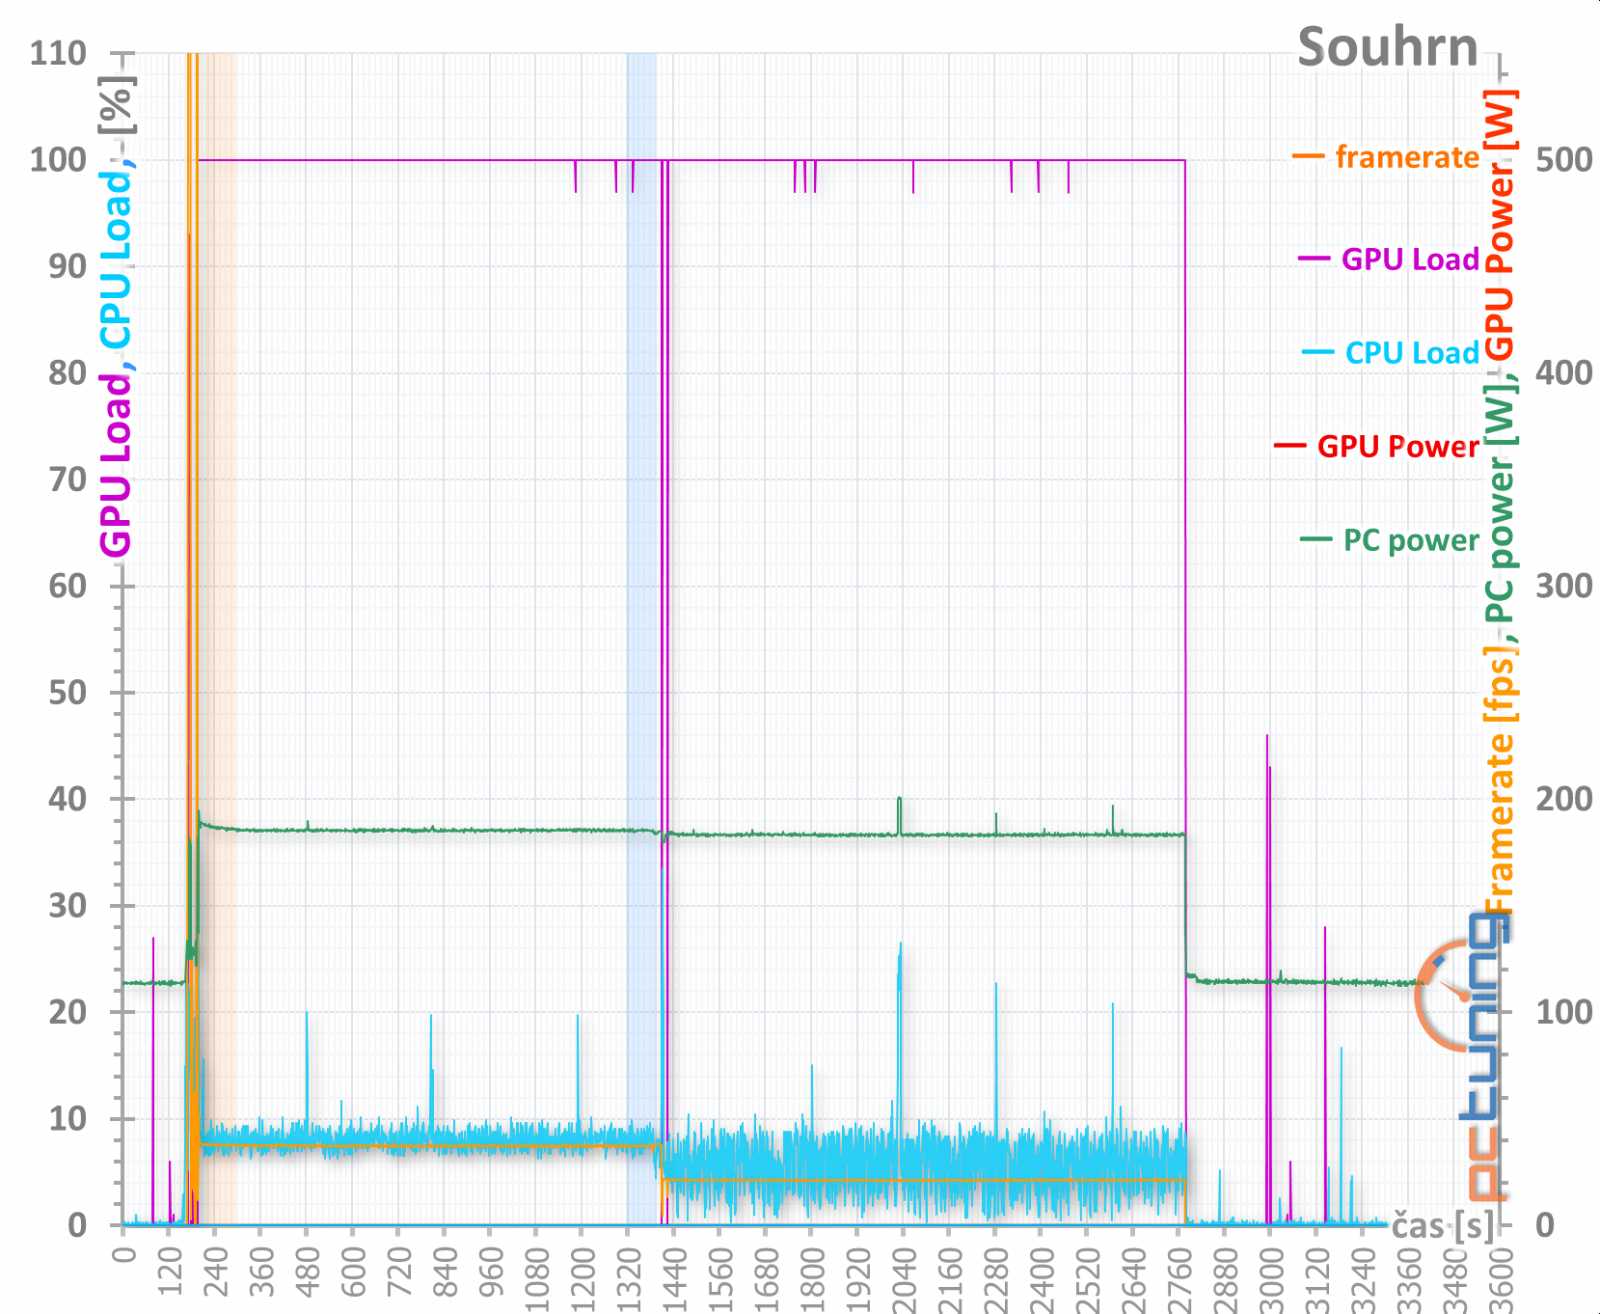
Task: Click the cyan CPU Load legend line marker
Action: pyautogui.click(x=1318, y=353)
